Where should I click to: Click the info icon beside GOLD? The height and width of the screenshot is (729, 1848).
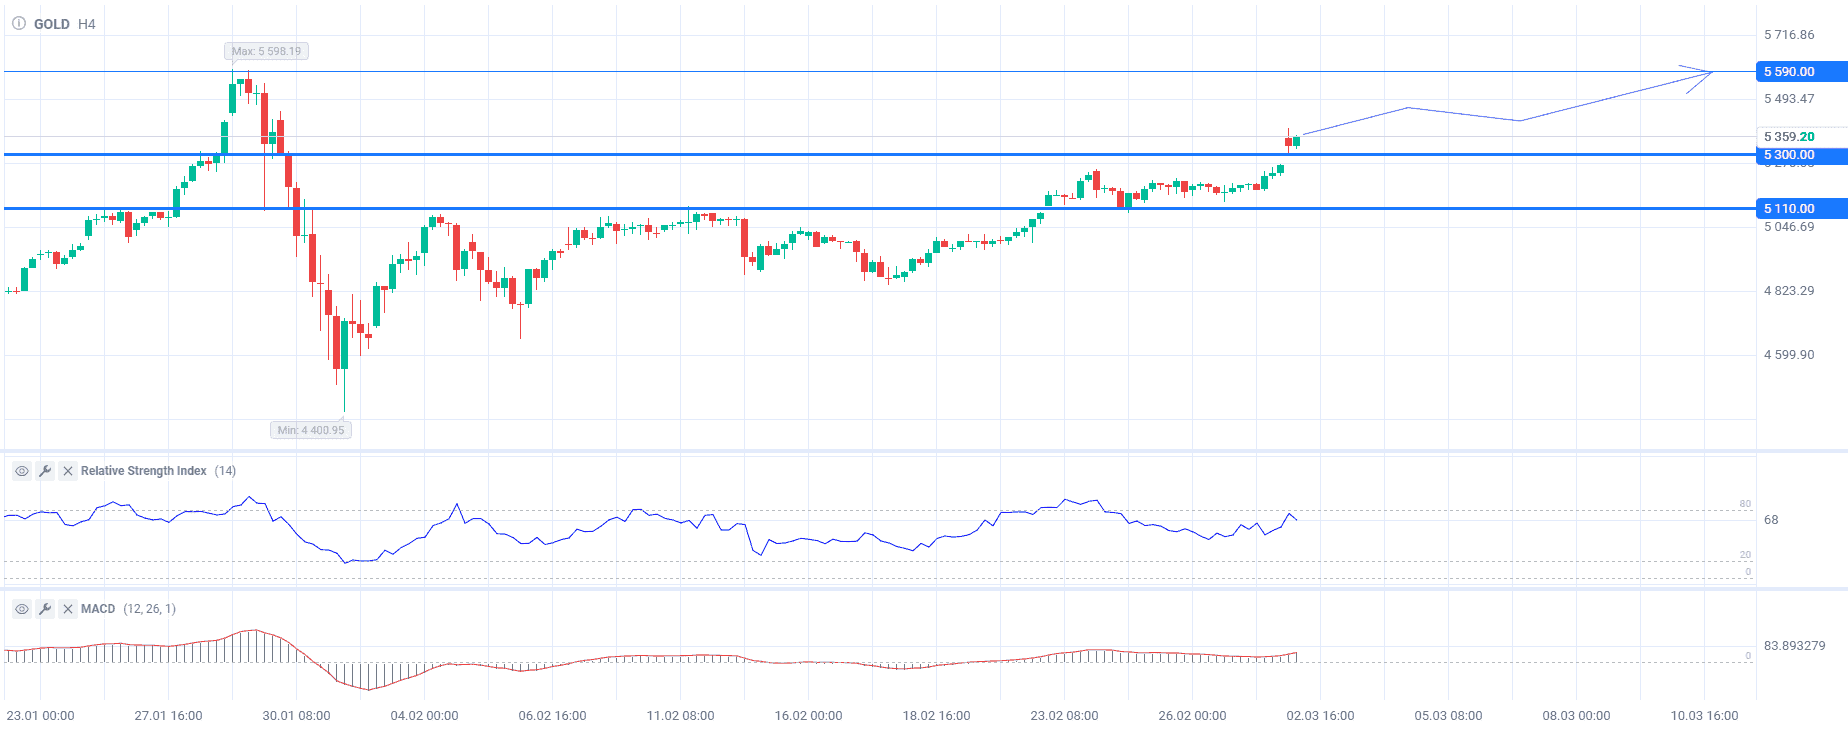18,23
